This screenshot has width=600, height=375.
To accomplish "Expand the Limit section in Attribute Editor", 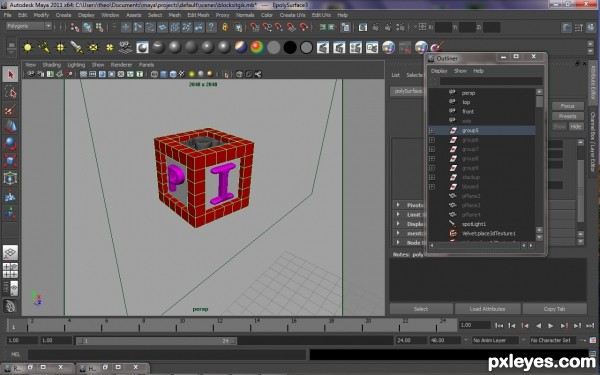I will point(398,214).
